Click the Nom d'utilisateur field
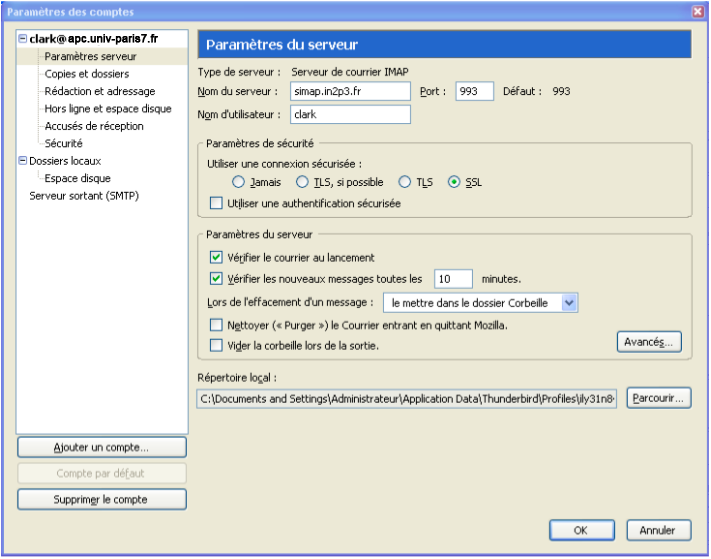 point(350,114)
